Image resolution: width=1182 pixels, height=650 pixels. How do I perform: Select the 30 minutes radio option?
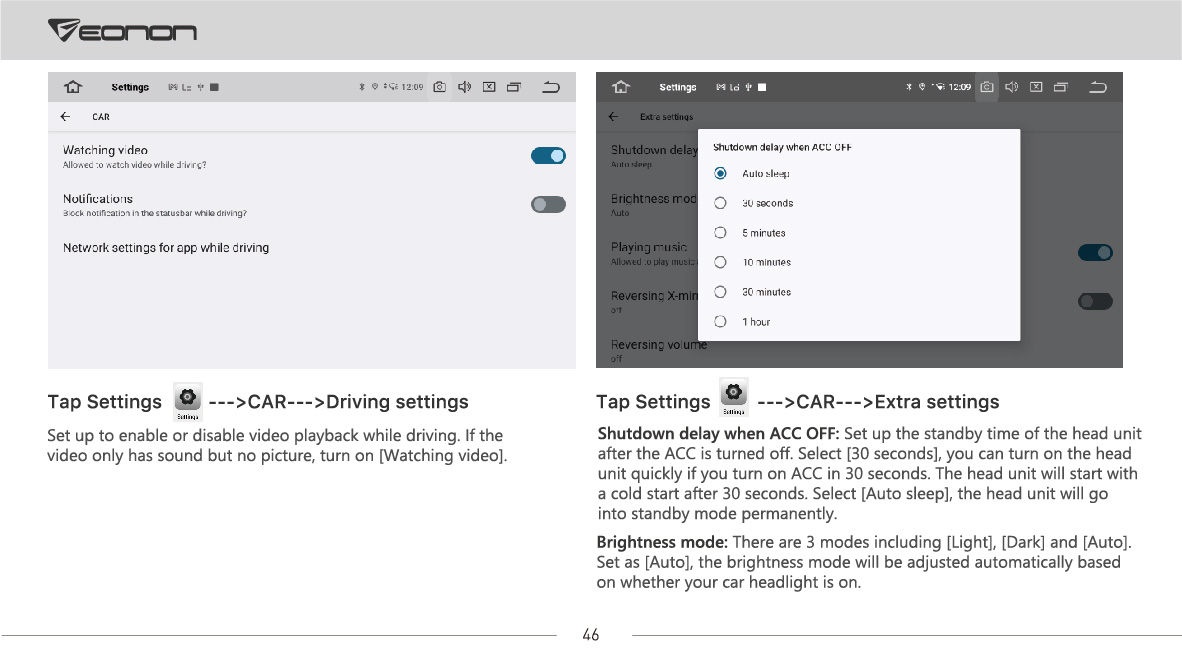pos(721,292)
